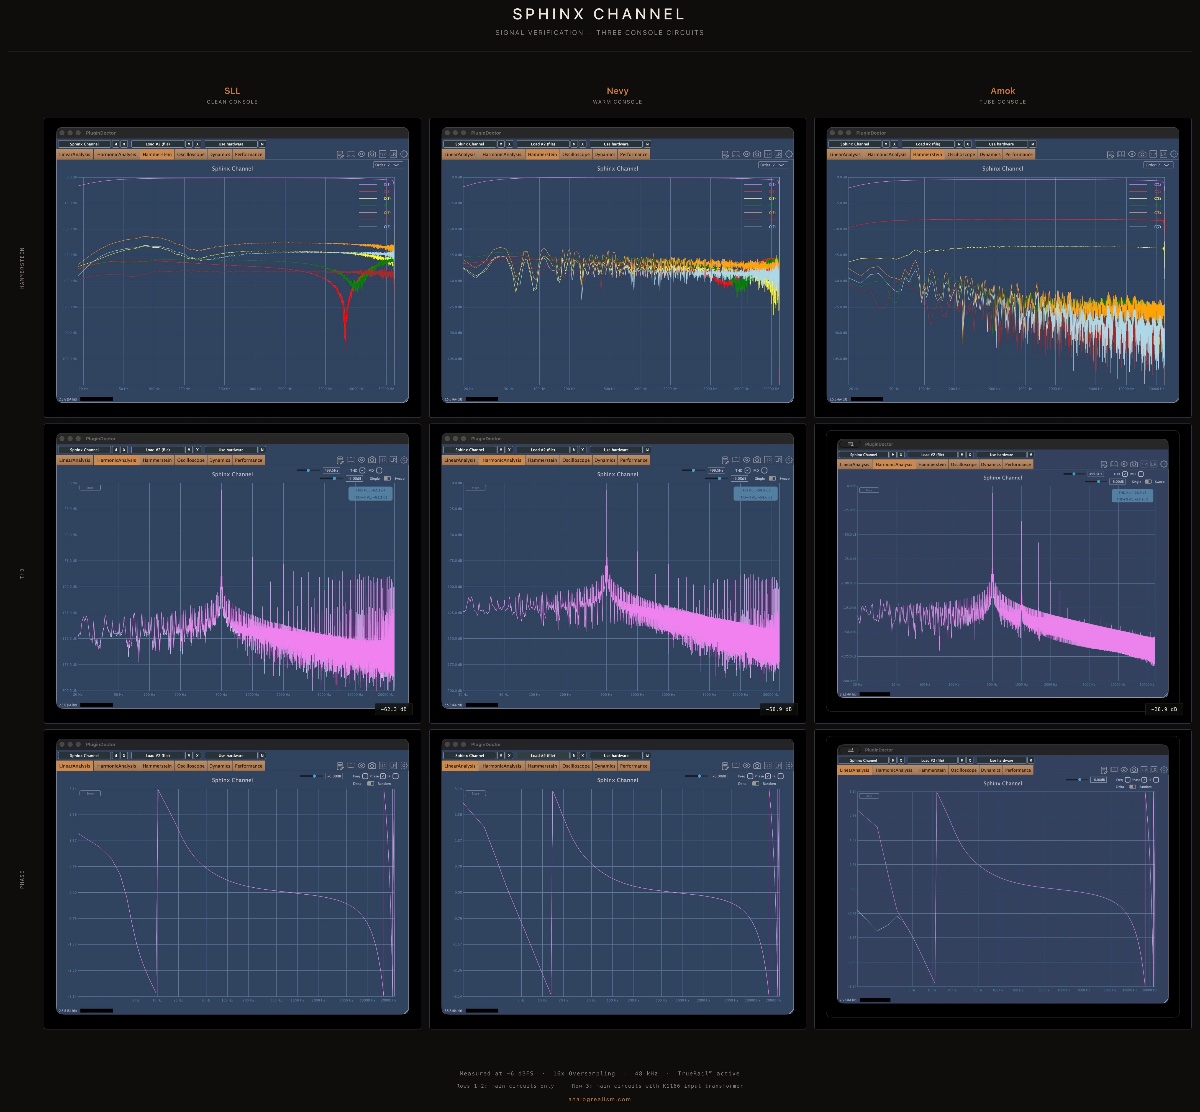The height and width of the screenshot is (1112, 1200).
Task: Switch to Performance tab in Amok Hammerstein screenshot
Action: [x=1020, y=154]
